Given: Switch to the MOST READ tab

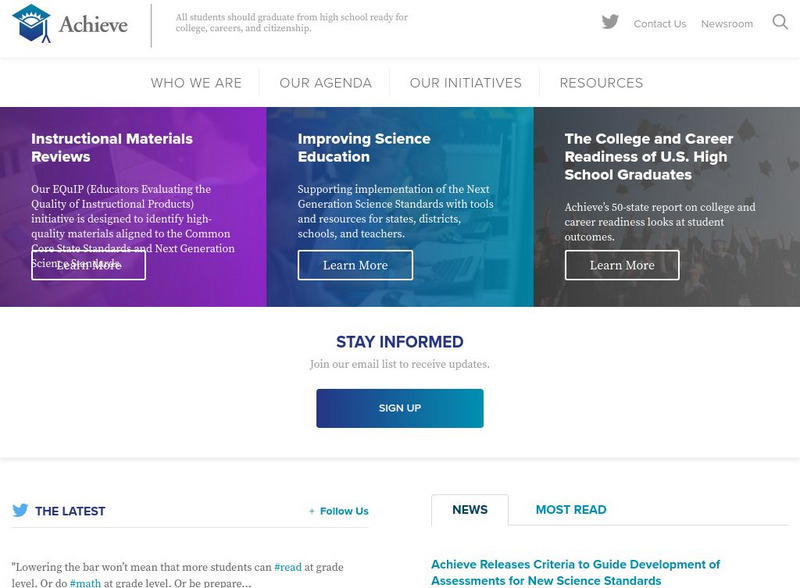Looking at the screenshot, I should pyautogui.click(x=572, y=509).
